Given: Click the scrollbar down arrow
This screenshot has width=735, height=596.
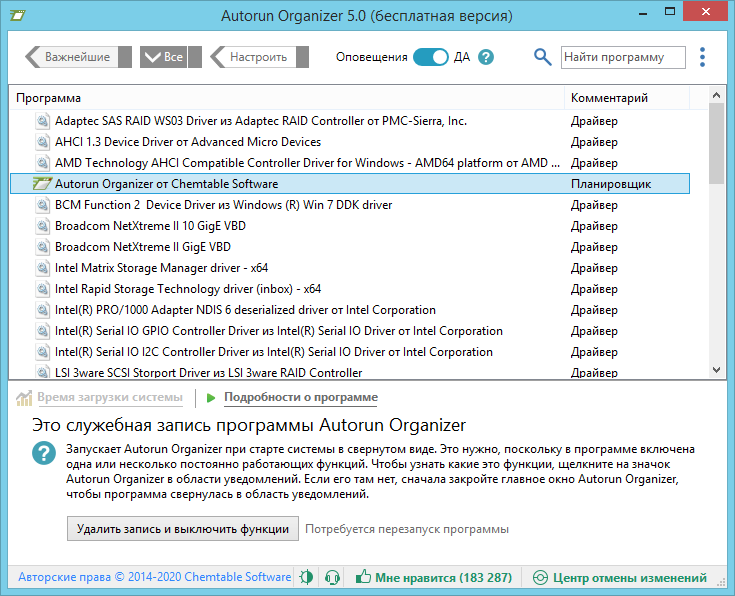Looking at the screenshot, I should 716,370.
